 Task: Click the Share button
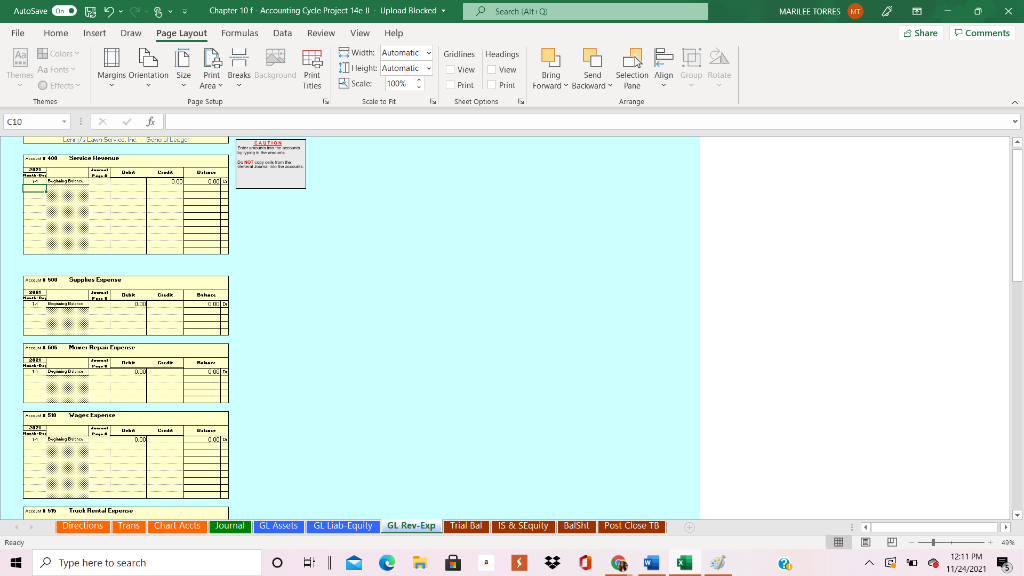[917, 32]
